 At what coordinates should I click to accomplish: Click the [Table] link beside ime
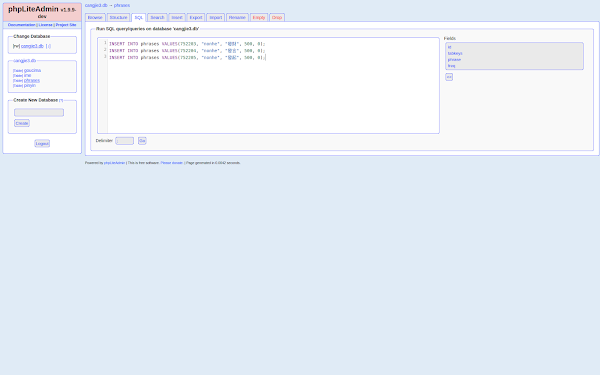pos(18,76)
